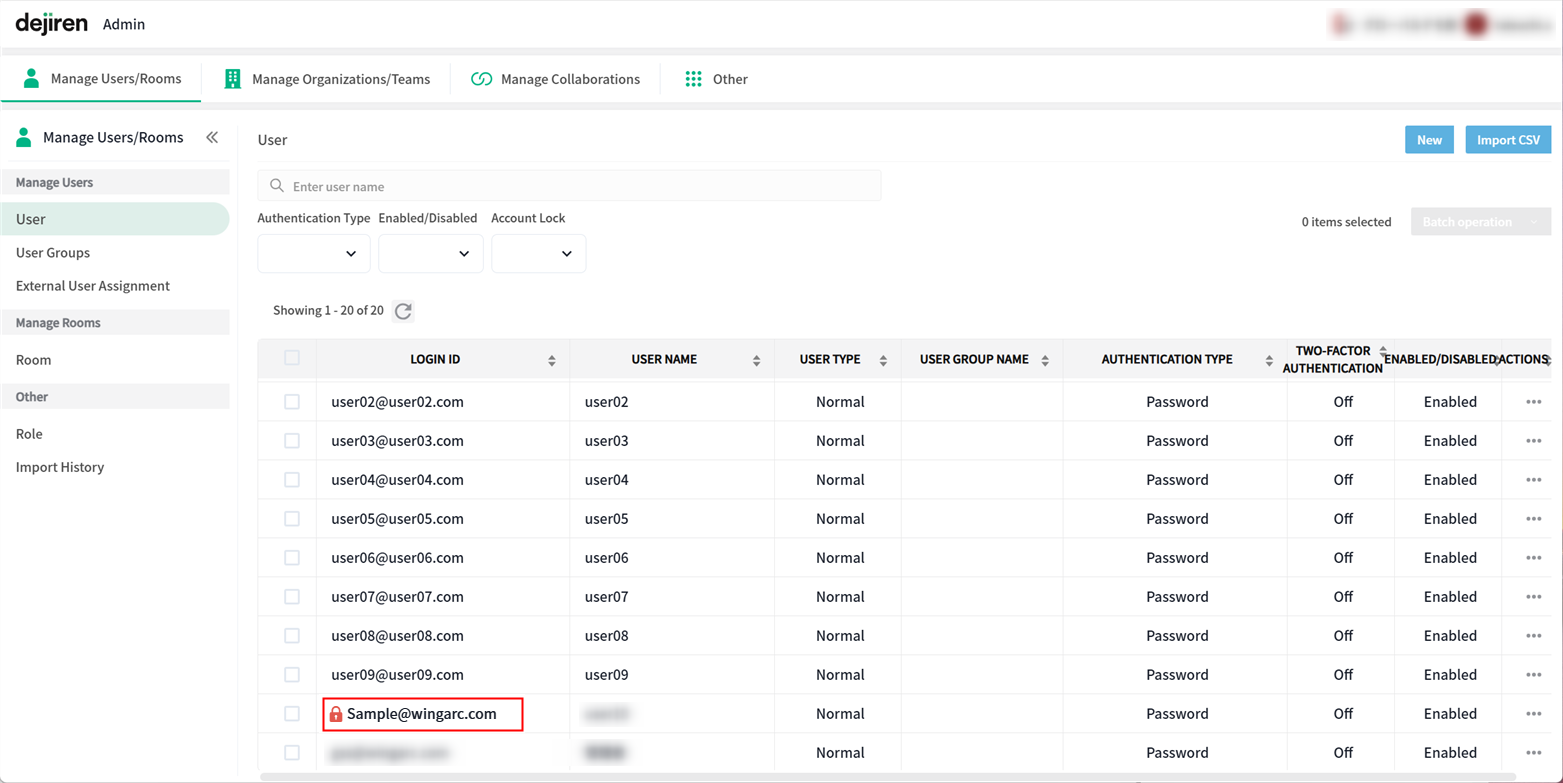
Task: Click the refresh icon beside Showing 1 - 20
Action: tap(403, 311)
